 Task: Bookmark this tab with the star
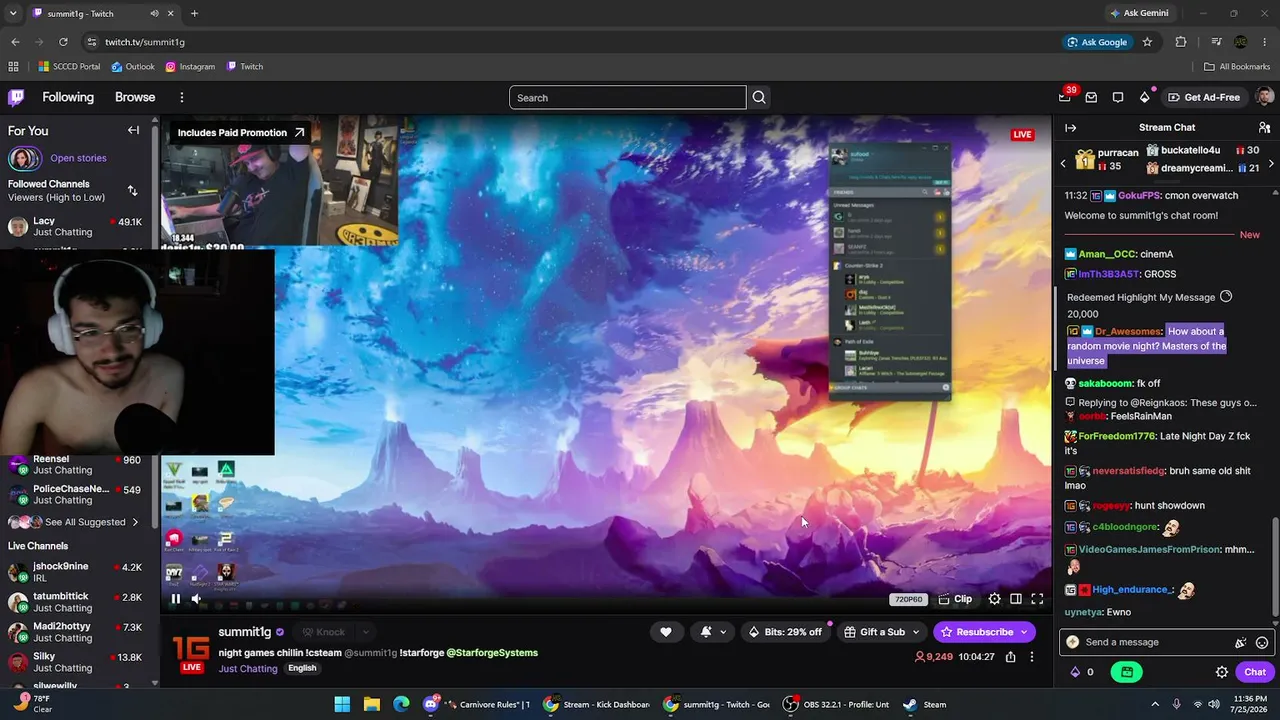[1147, 42]
